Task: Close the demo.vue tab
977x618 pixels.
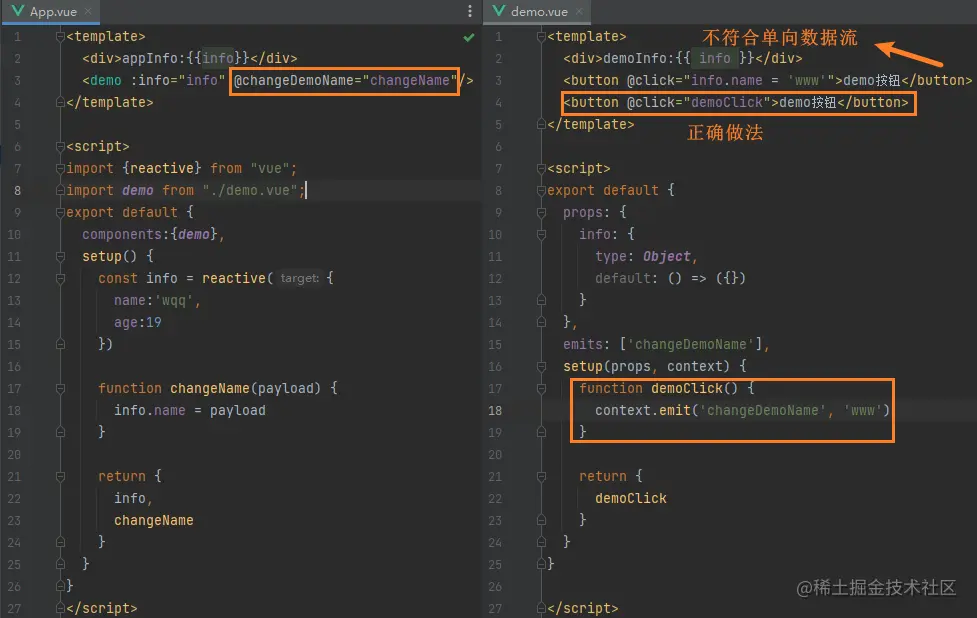Action: [x=579, y=11]
